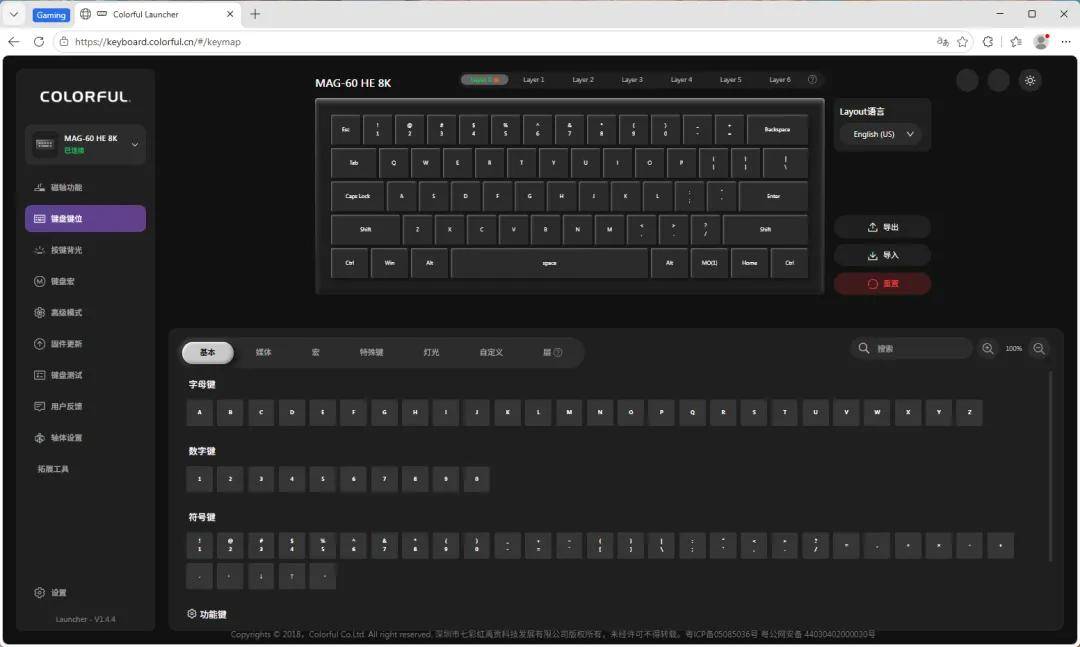
Task: Open the browser tab list chevron
Action: coord(13,14)
